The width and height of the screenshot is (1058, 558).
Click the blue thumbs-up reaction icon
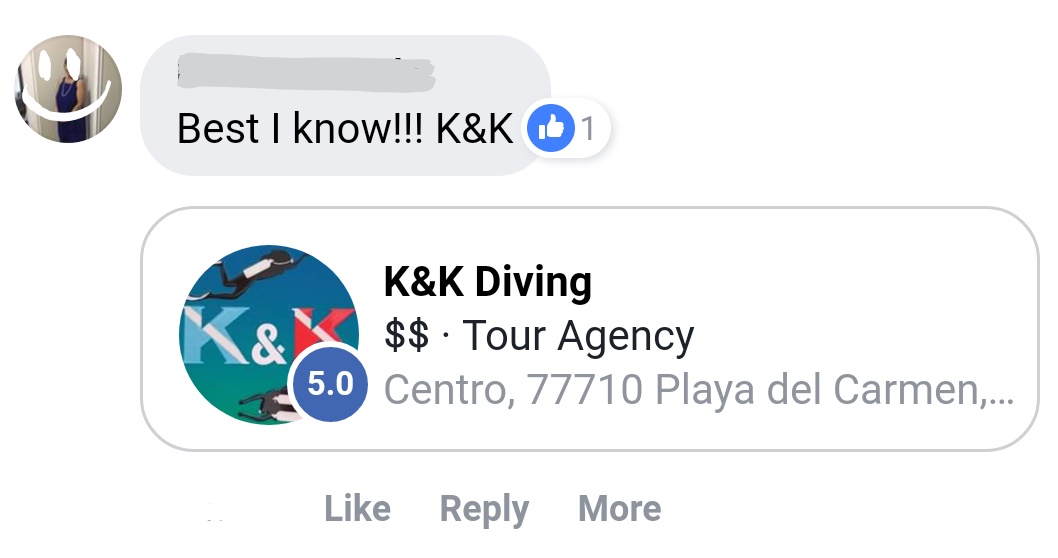[x=551, y=128]
